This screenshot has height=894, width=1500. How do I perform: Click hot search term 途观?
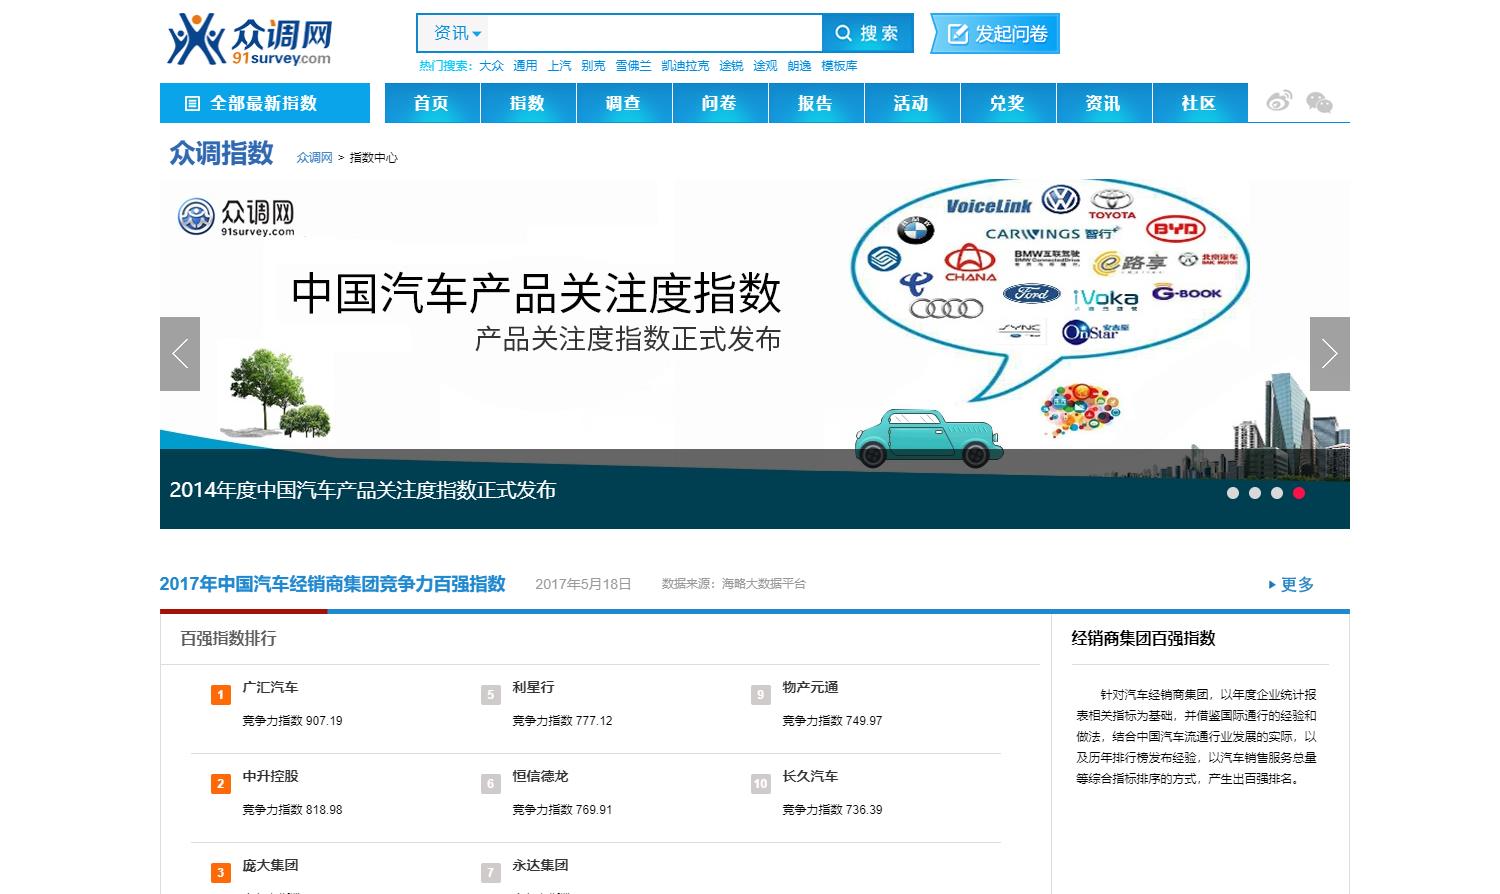[765, 66]
